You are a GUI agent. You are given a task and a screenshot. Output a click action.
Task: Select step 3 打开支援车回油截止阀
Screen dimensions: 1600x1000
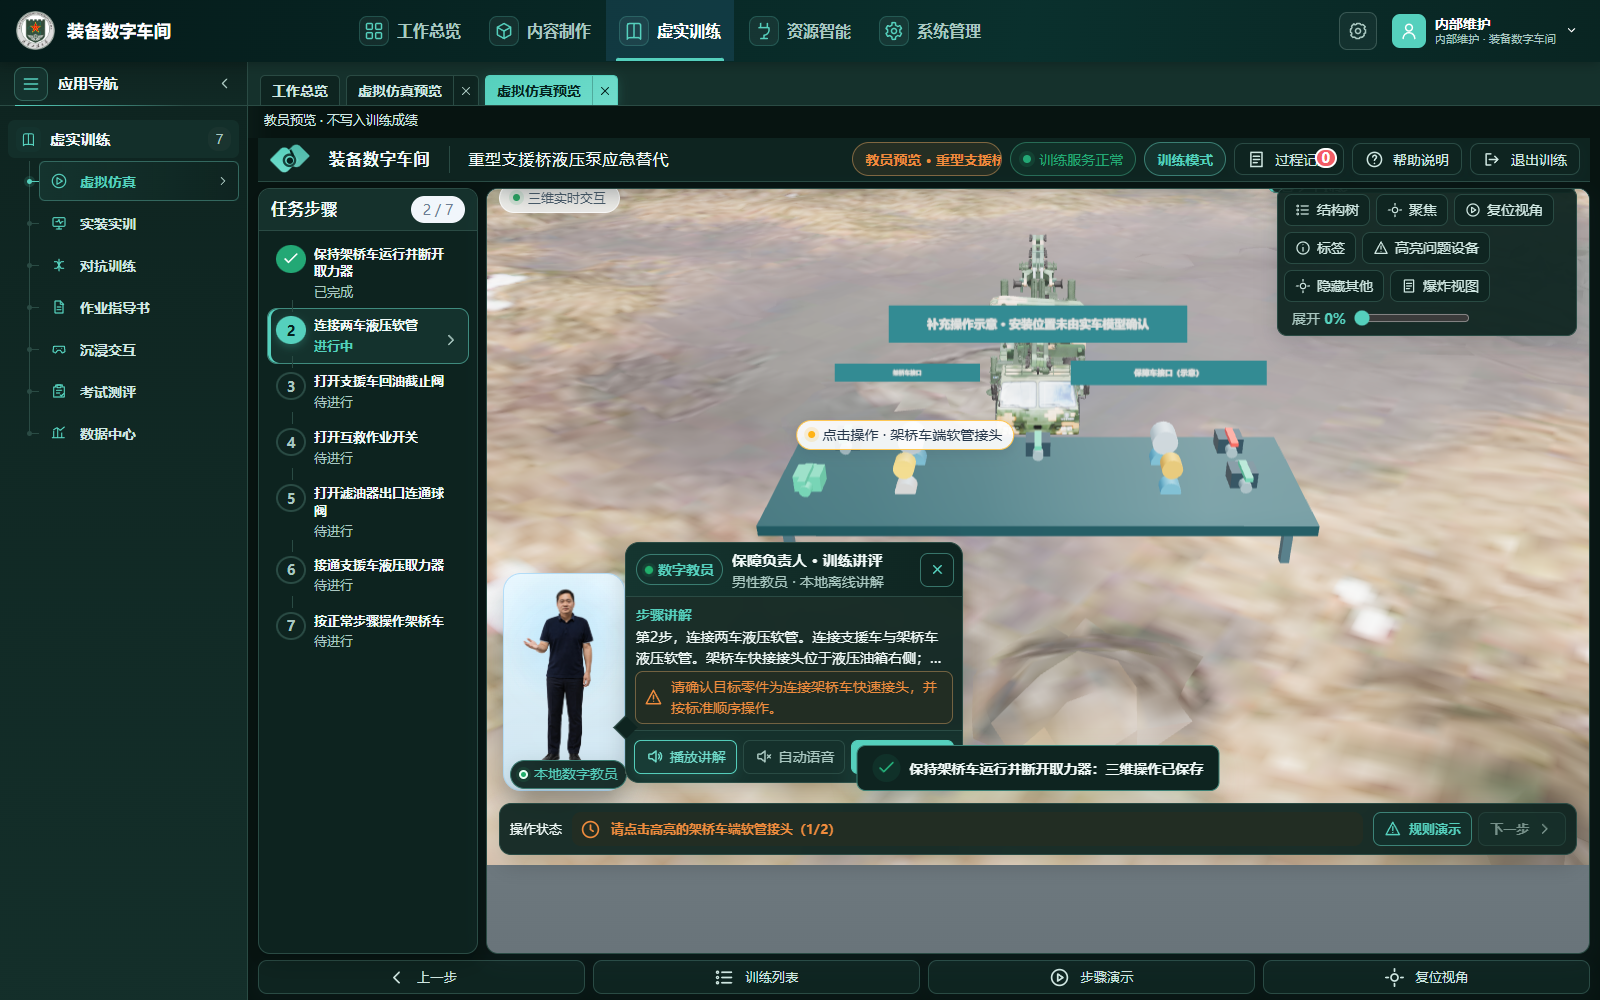tap(368, 391)
